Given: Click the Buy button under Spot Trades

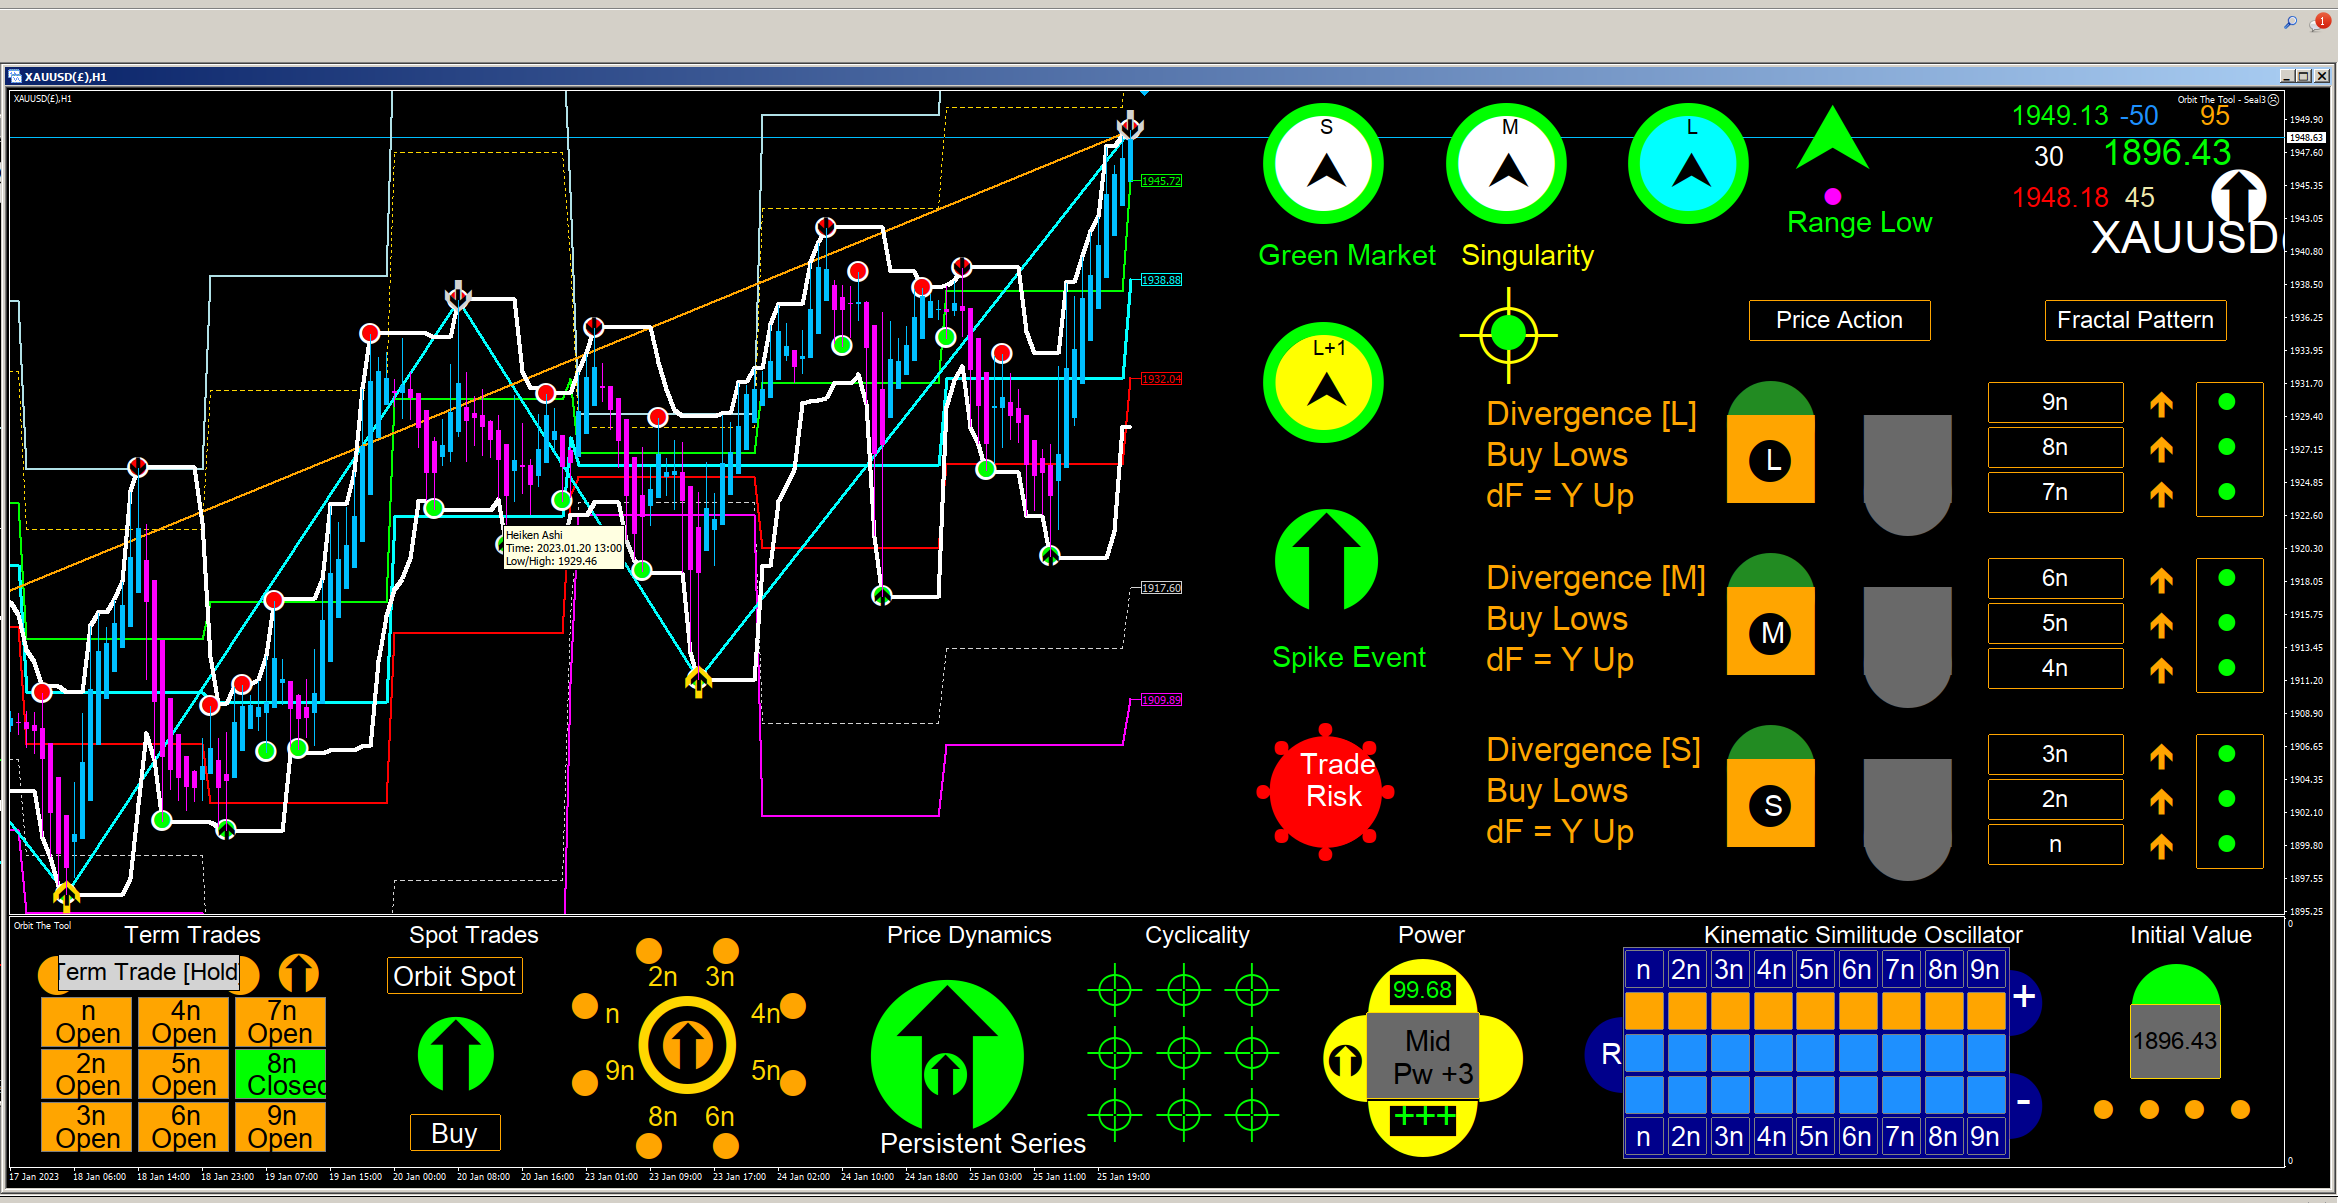Looking at the screenshot, I should pos(454,1133).
